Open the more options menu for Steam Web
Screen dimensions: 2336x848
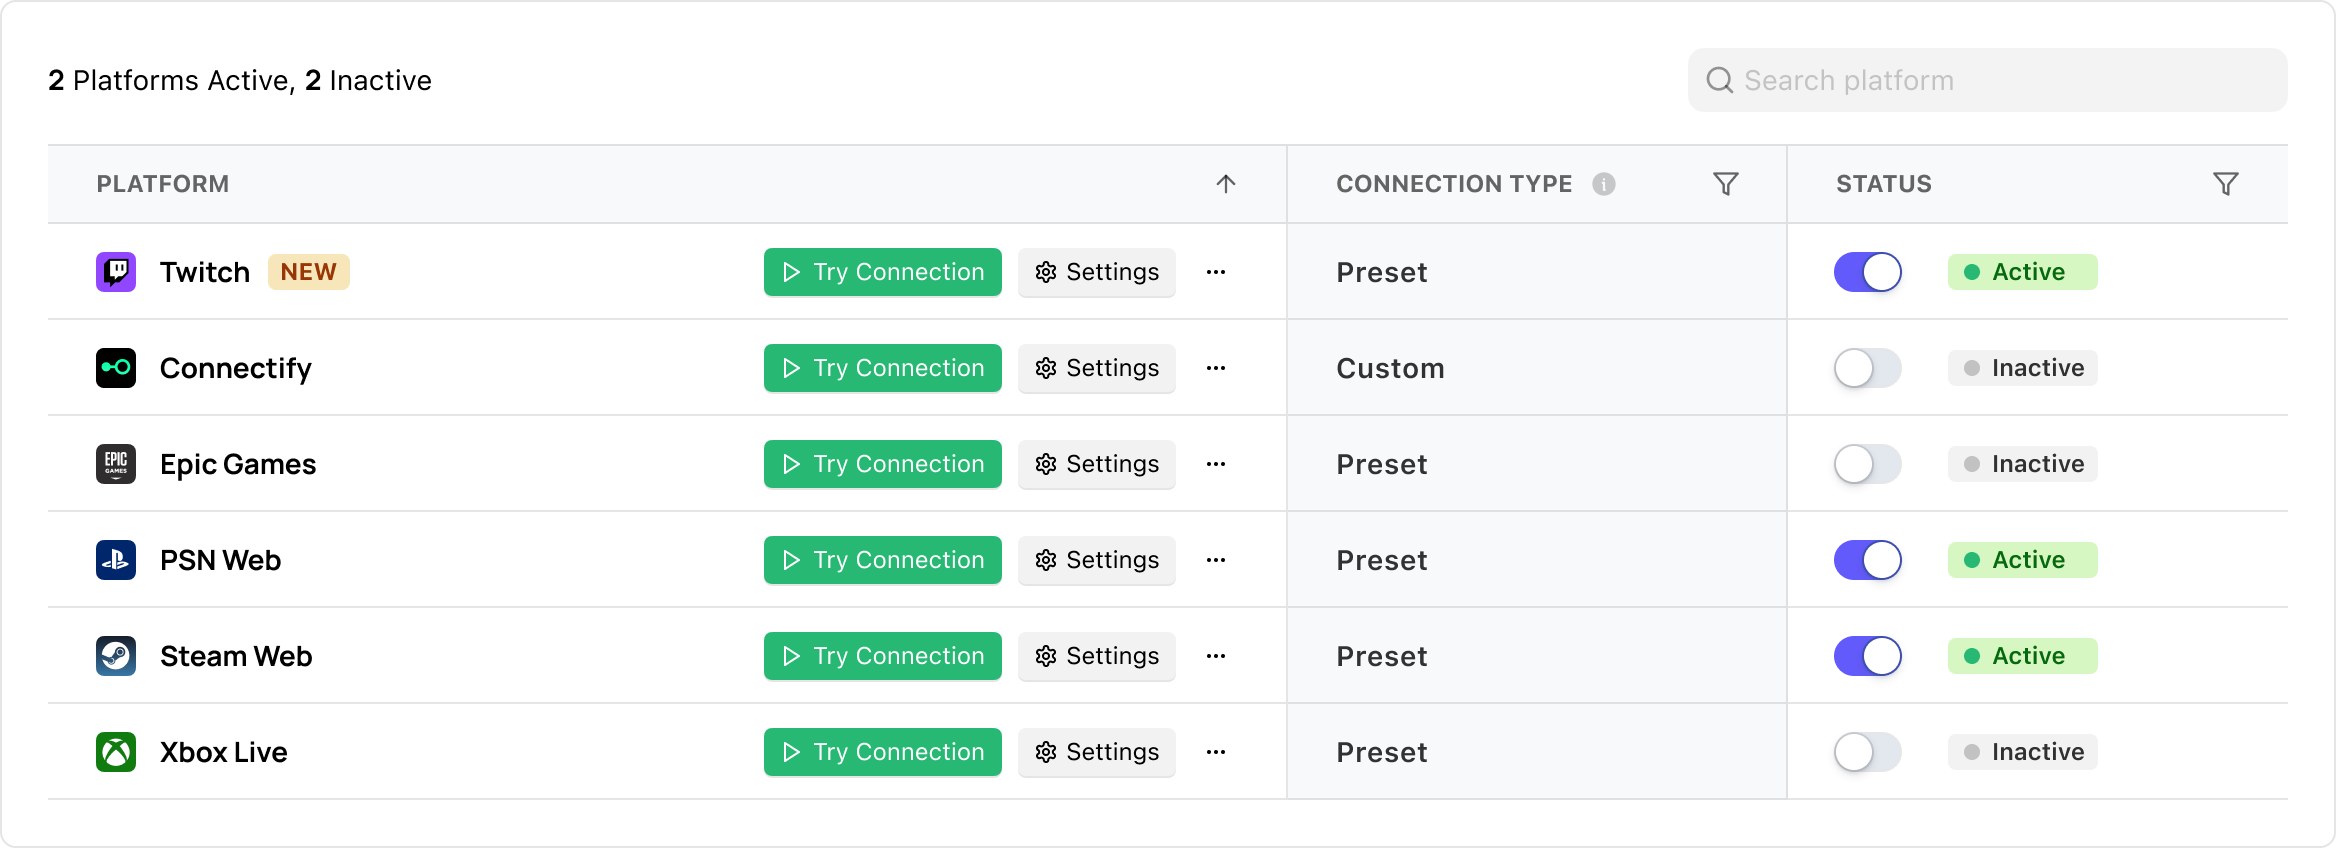click(1216, 656)
